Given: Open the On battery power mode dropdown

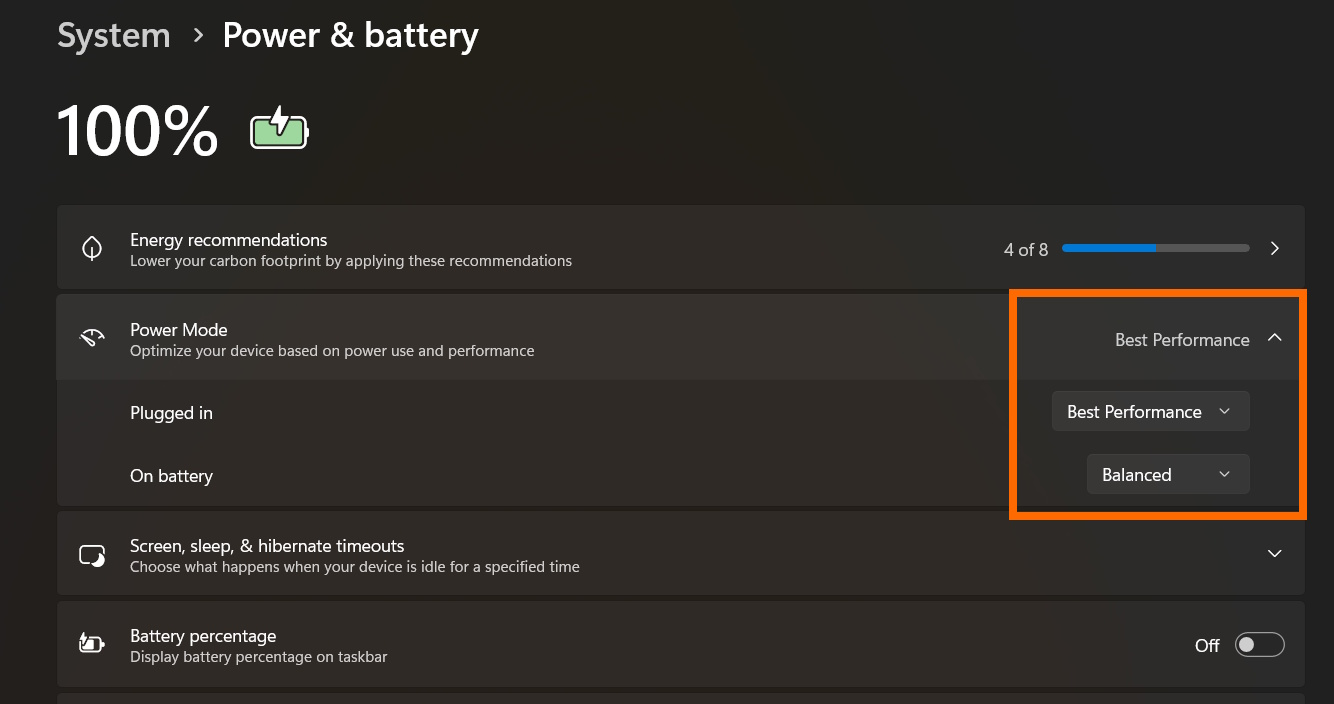Looking at the screenshot, I should 1167,475.
